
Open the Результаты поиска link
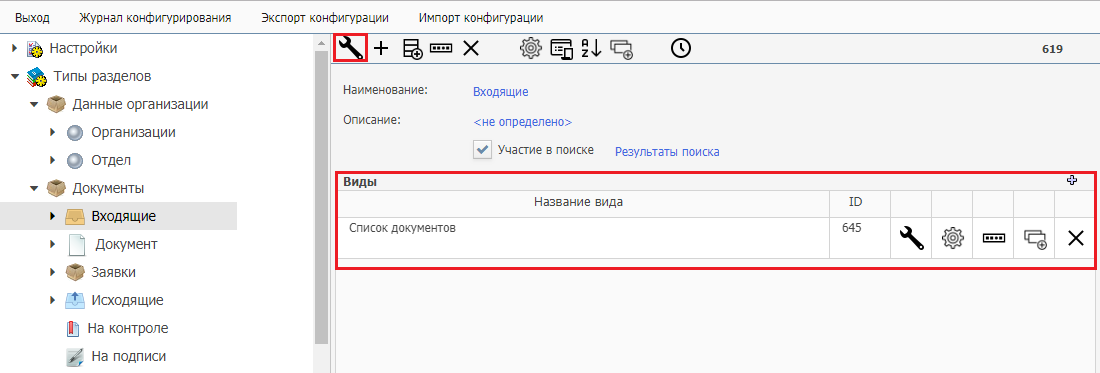coord(667,151)
